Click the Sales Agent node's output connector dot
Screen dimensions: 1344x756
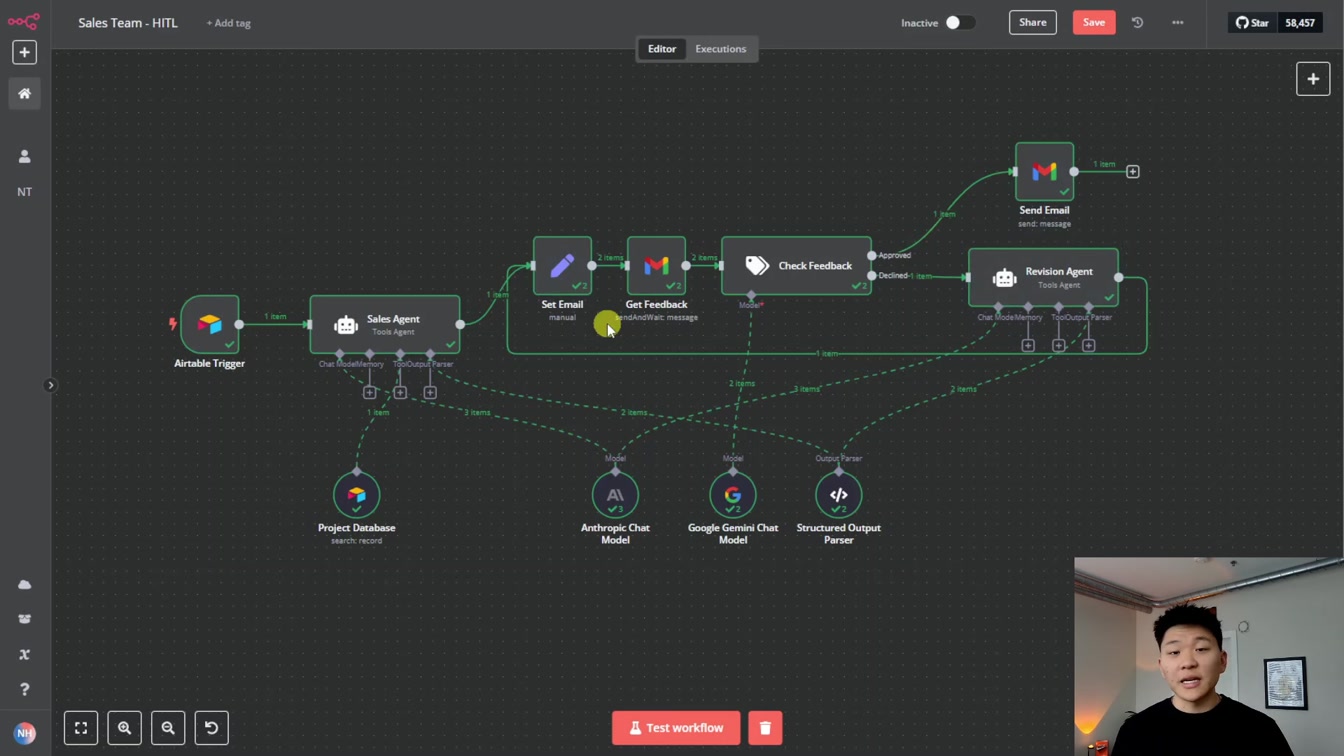tap(460, 324)
